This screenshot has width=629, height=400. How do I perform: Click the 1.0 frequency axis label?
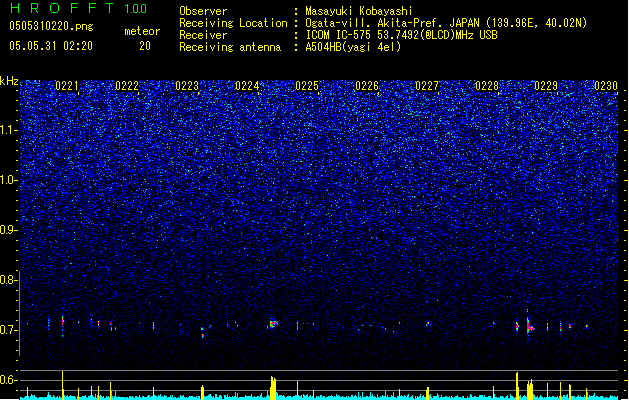tap(9, 180)
